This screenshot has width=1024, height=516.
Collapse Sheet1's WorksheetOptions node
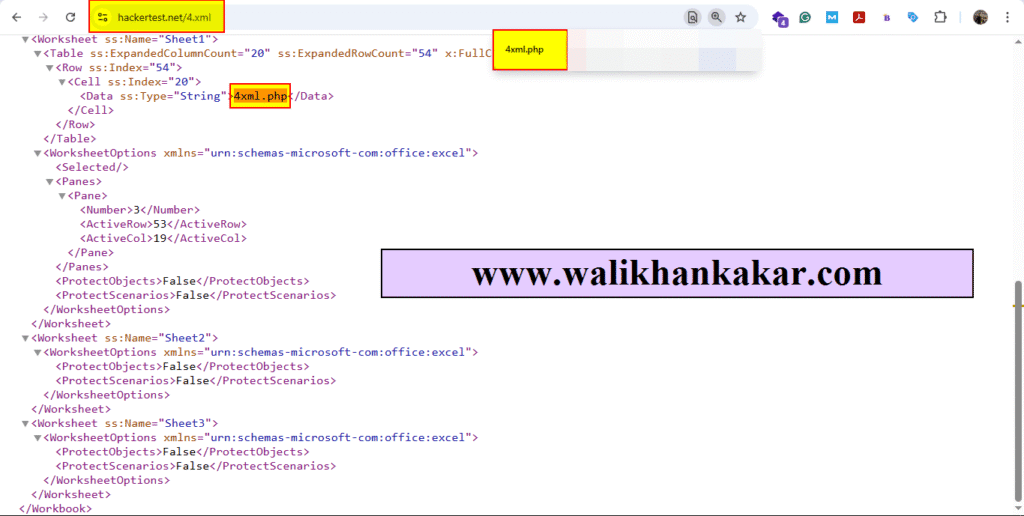38,153
